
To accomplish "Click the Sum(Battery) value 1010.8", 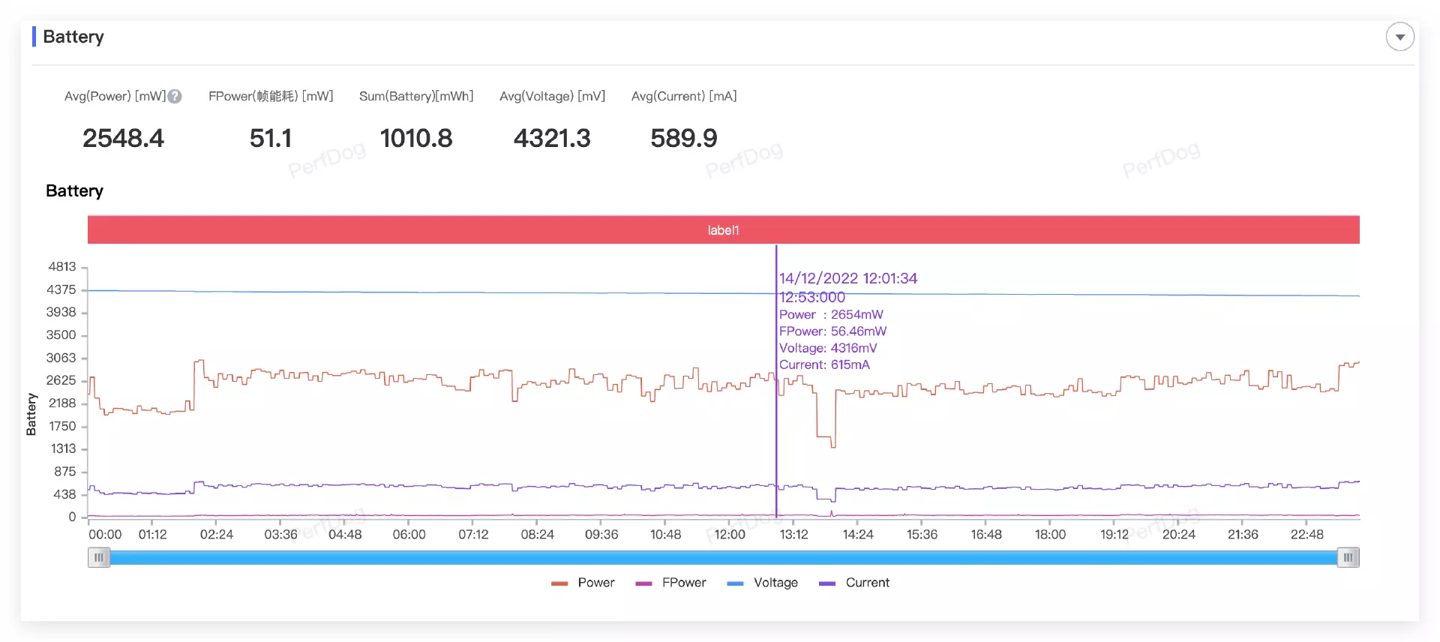I will click(416, 138).
